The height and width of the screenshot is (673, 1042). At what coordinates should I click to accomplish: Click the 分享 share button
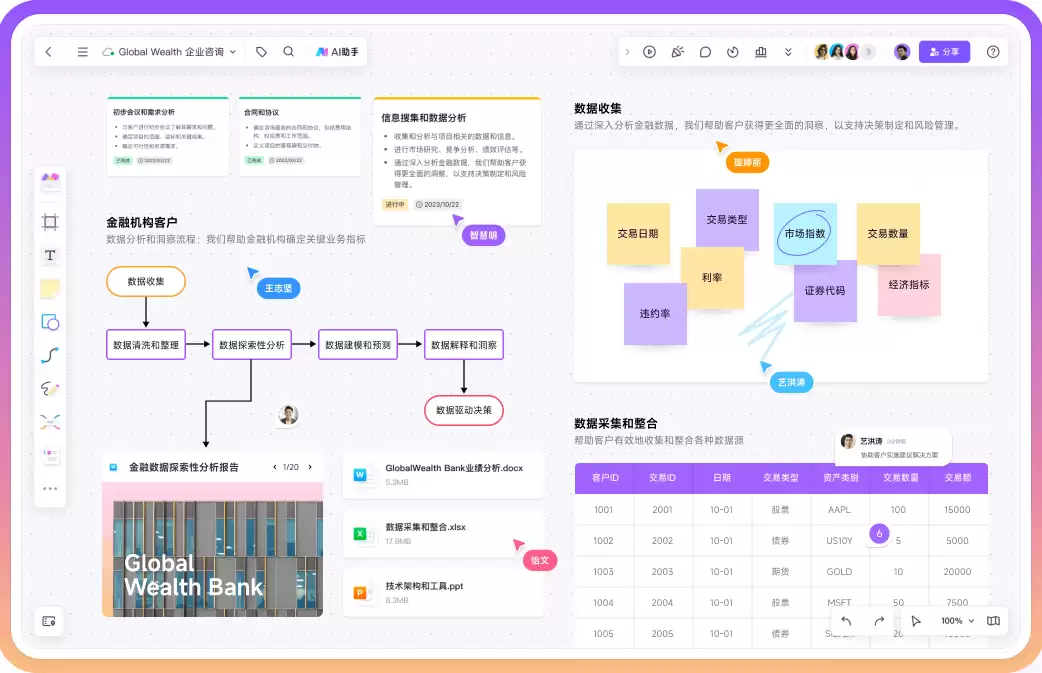(x=944, y=52)
